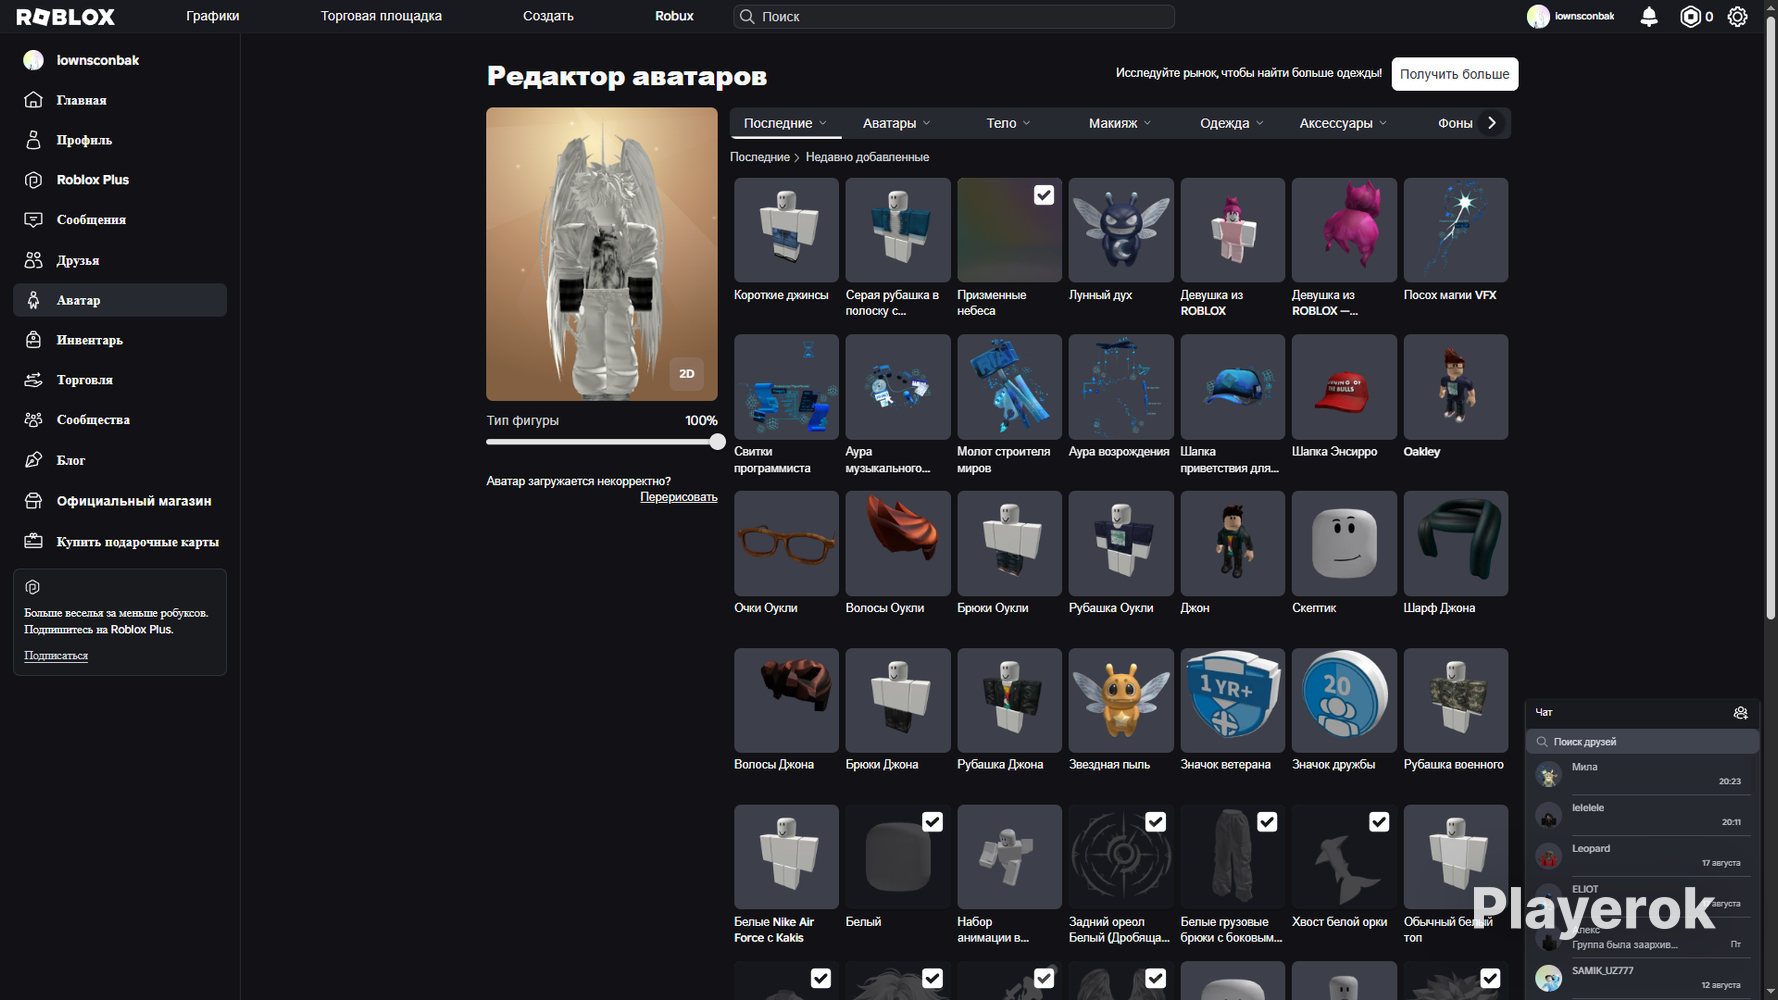Expand the Макияж dropdown tab
1778x1000 pixels.
(1120, 123)
